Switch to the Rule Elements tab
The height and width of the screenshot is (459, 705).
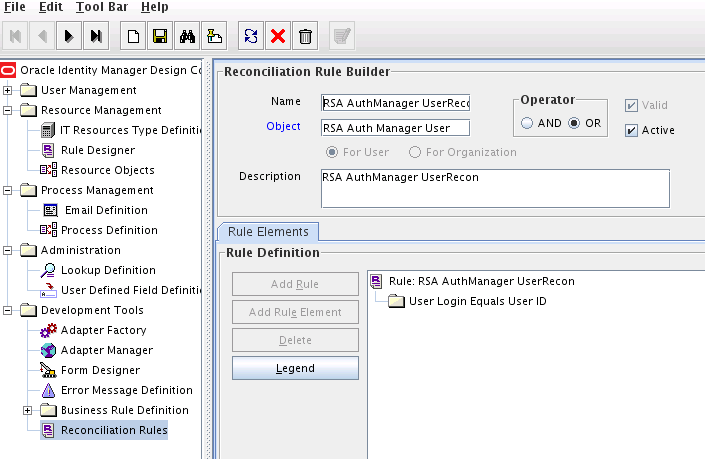(268, 232)
